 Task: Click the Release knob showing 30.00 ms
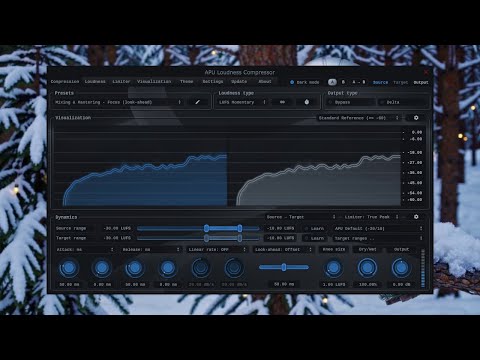coord(135,267)
